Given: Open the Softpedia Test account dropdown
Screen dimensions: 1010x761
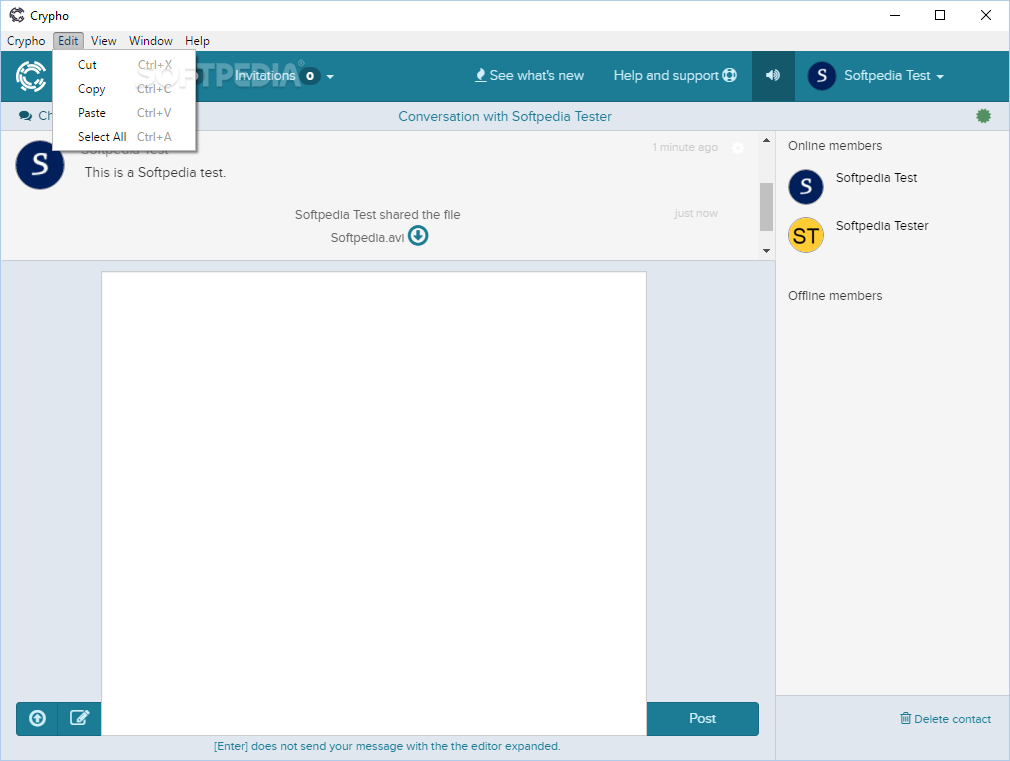Looking at the screenshot, I should point(893,76).
